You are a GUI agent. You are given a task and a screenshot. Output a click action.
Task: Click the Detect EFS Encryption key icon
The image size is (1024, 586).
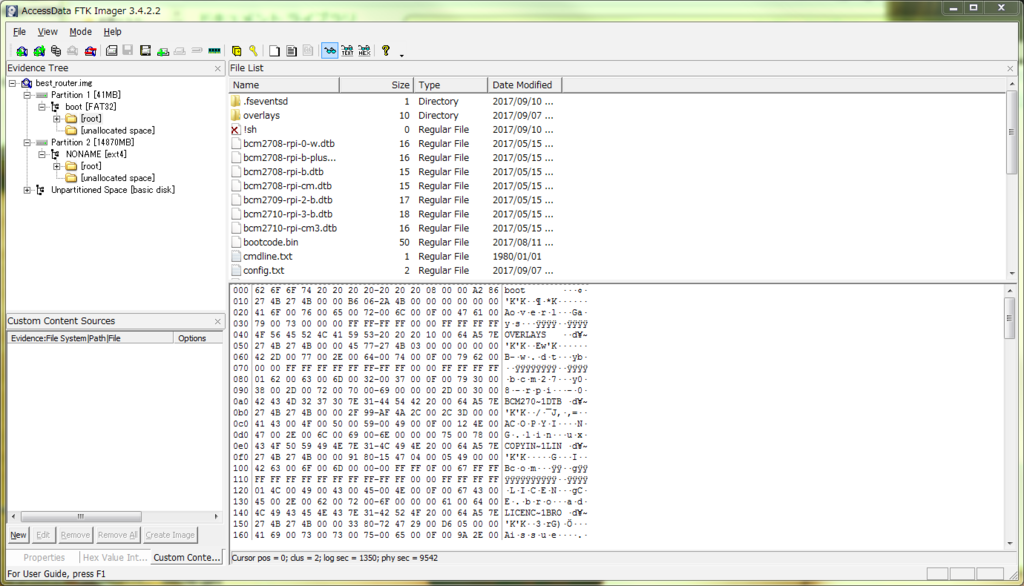point(253,51)
